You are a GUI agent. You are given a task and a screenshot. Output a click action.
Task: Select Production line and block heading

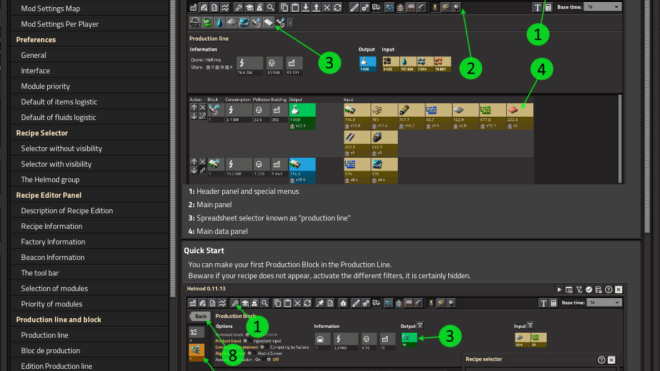point(59,320)
